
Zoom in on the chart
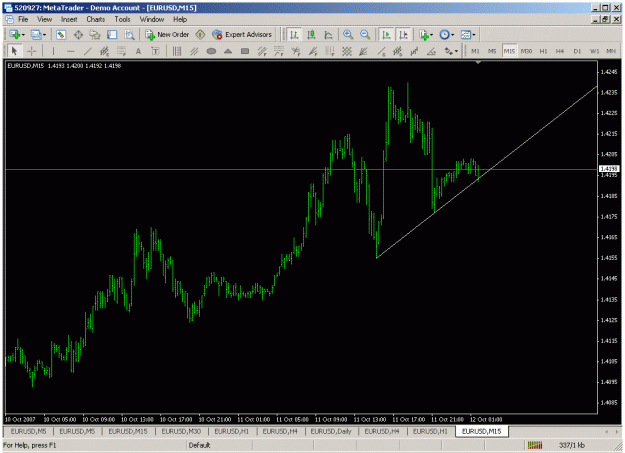pos(348,35)
